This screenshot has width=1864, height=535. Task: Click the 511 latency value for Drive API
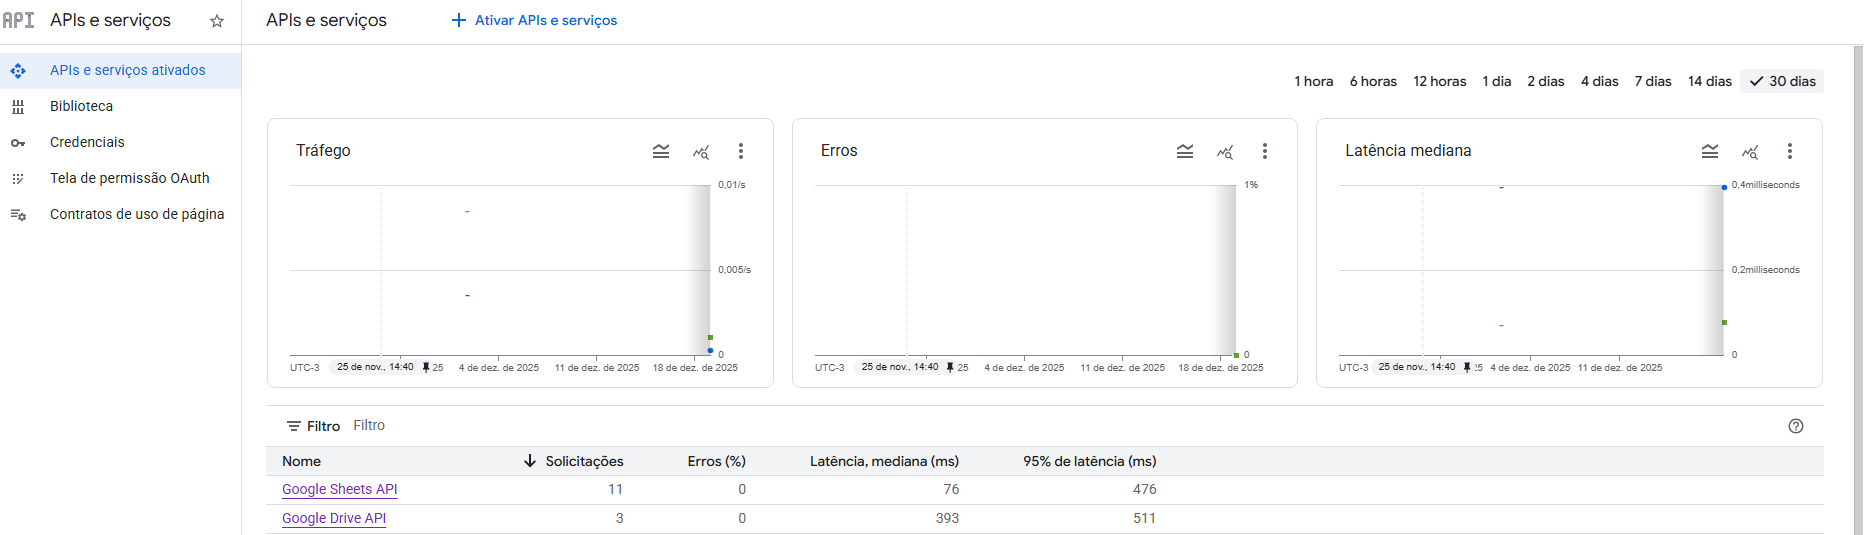1145,519
